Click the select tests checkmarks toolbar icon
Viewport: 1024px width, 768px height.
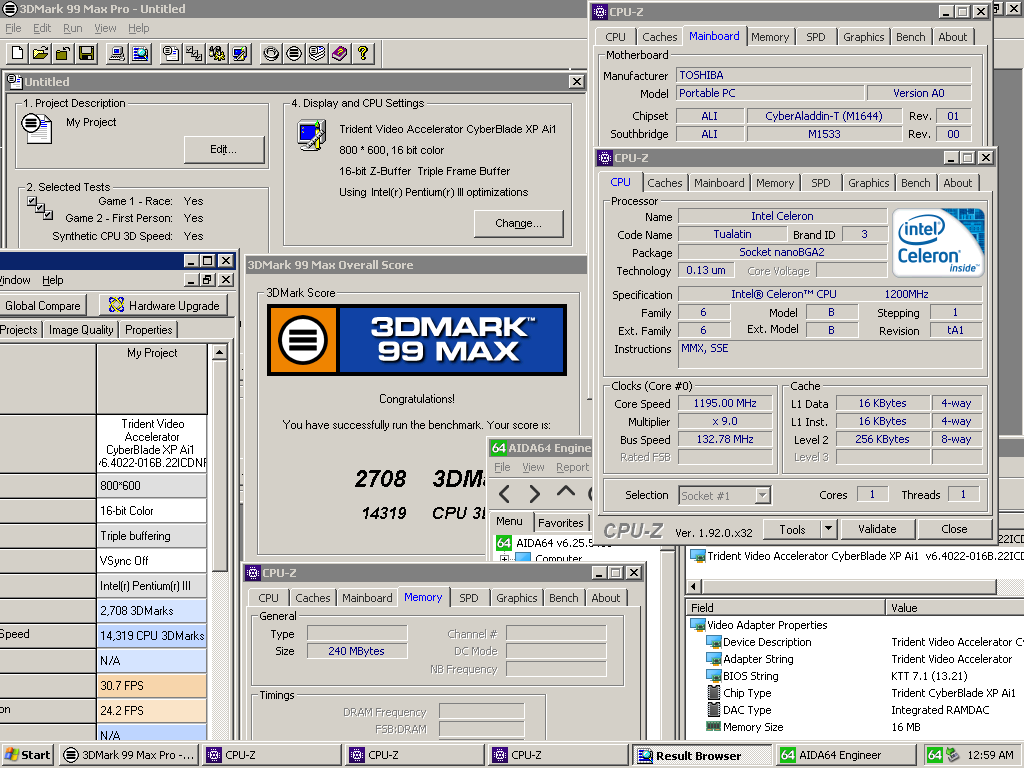[194, 54]
